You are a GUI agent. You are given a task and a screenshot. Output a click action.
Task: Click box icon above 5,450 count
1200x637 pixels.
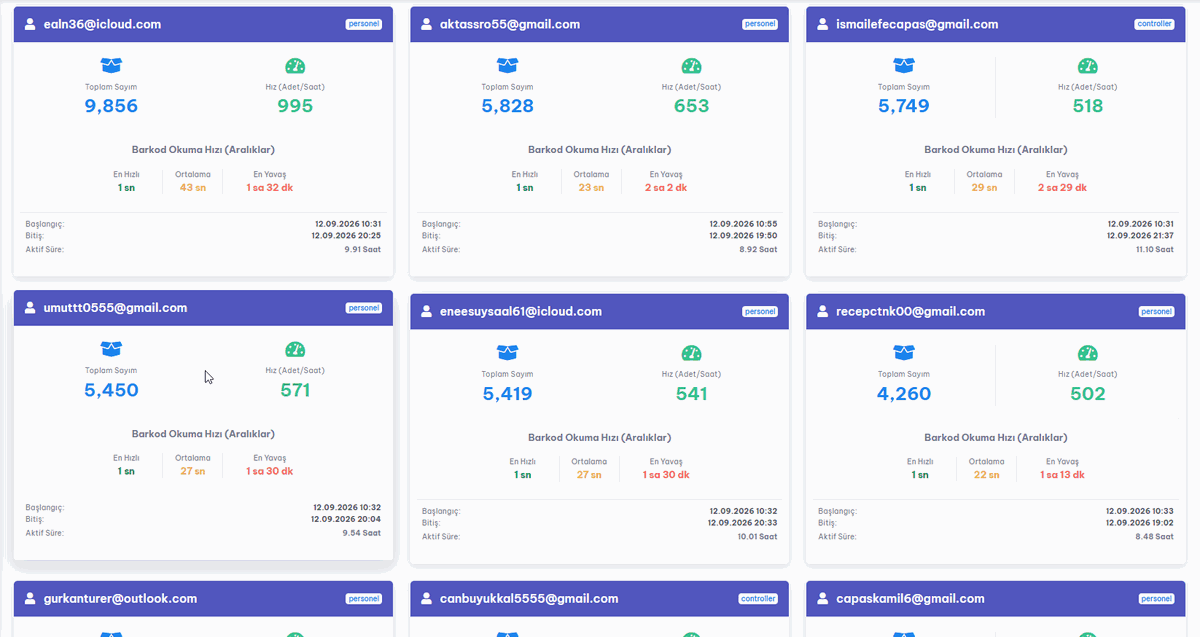(x=111, y=349)
